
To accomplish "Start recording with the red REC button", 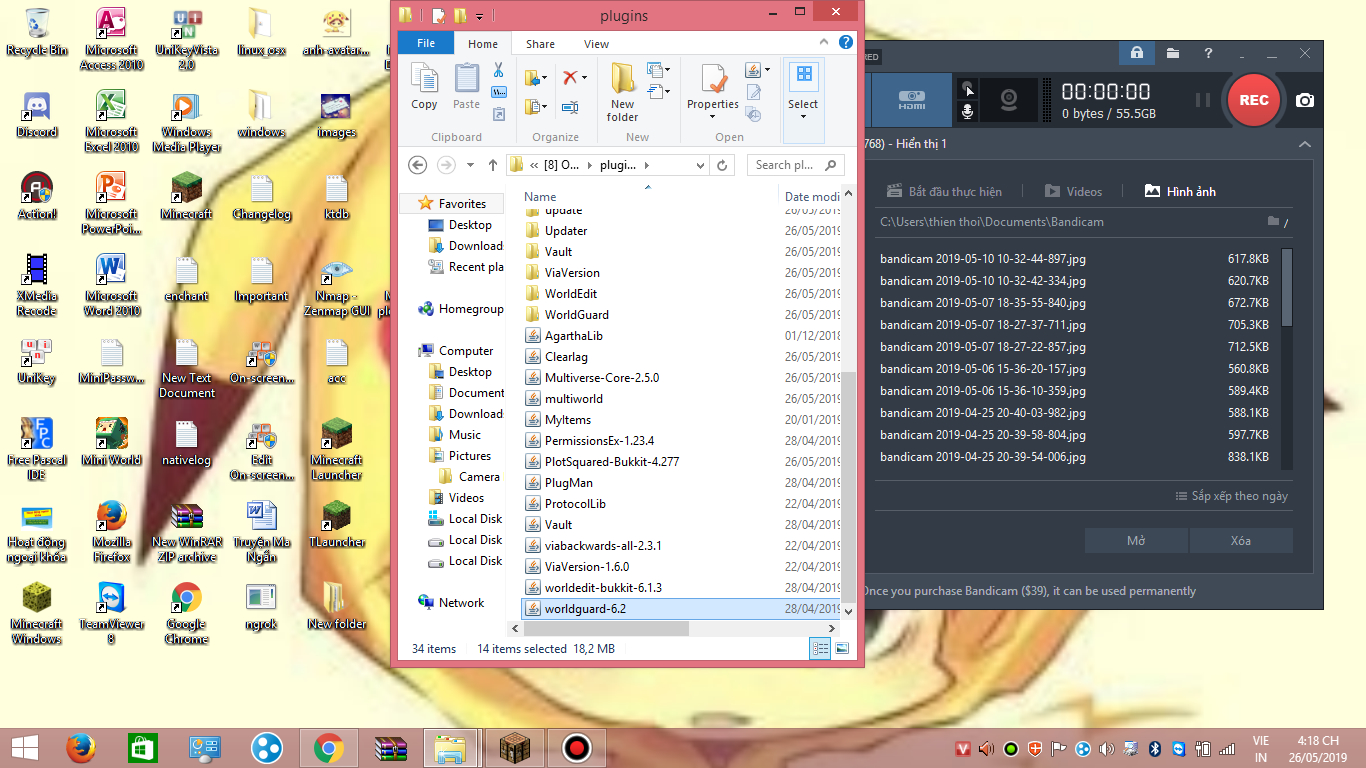I will coord(1253,100).
